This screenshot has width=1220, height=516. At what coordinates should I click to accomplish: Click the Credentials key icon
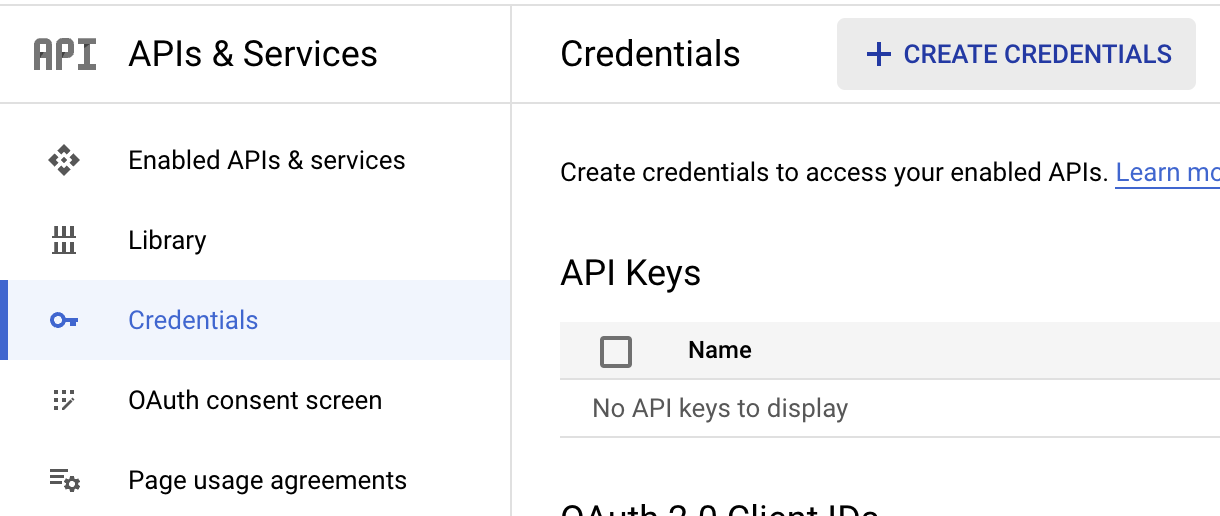tap(64, 320)
